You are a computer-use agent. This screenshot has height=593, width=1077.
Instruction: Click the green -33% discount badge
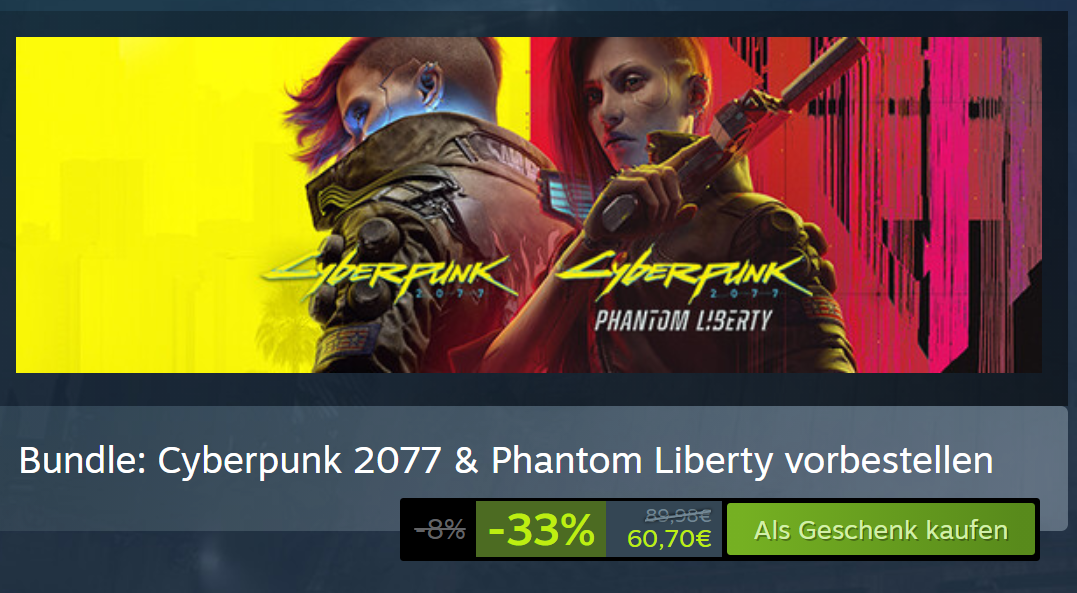coord(541,529)
